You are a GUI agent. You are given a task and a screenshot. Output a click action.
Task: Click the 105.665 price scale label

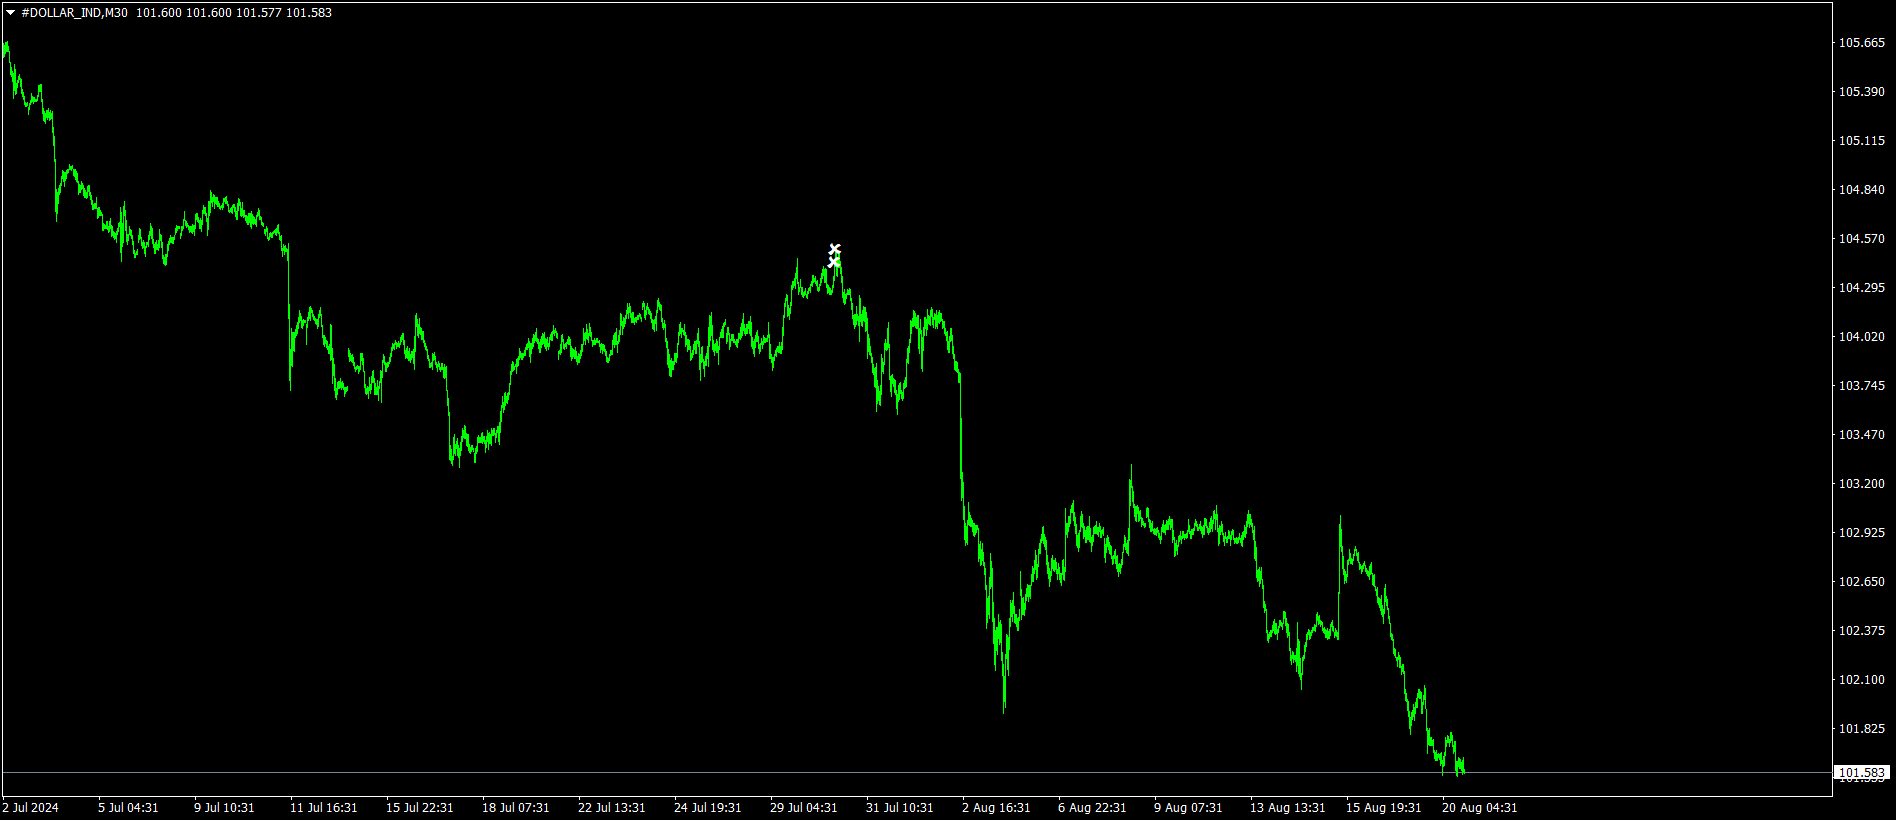(x=1861, y=43)
